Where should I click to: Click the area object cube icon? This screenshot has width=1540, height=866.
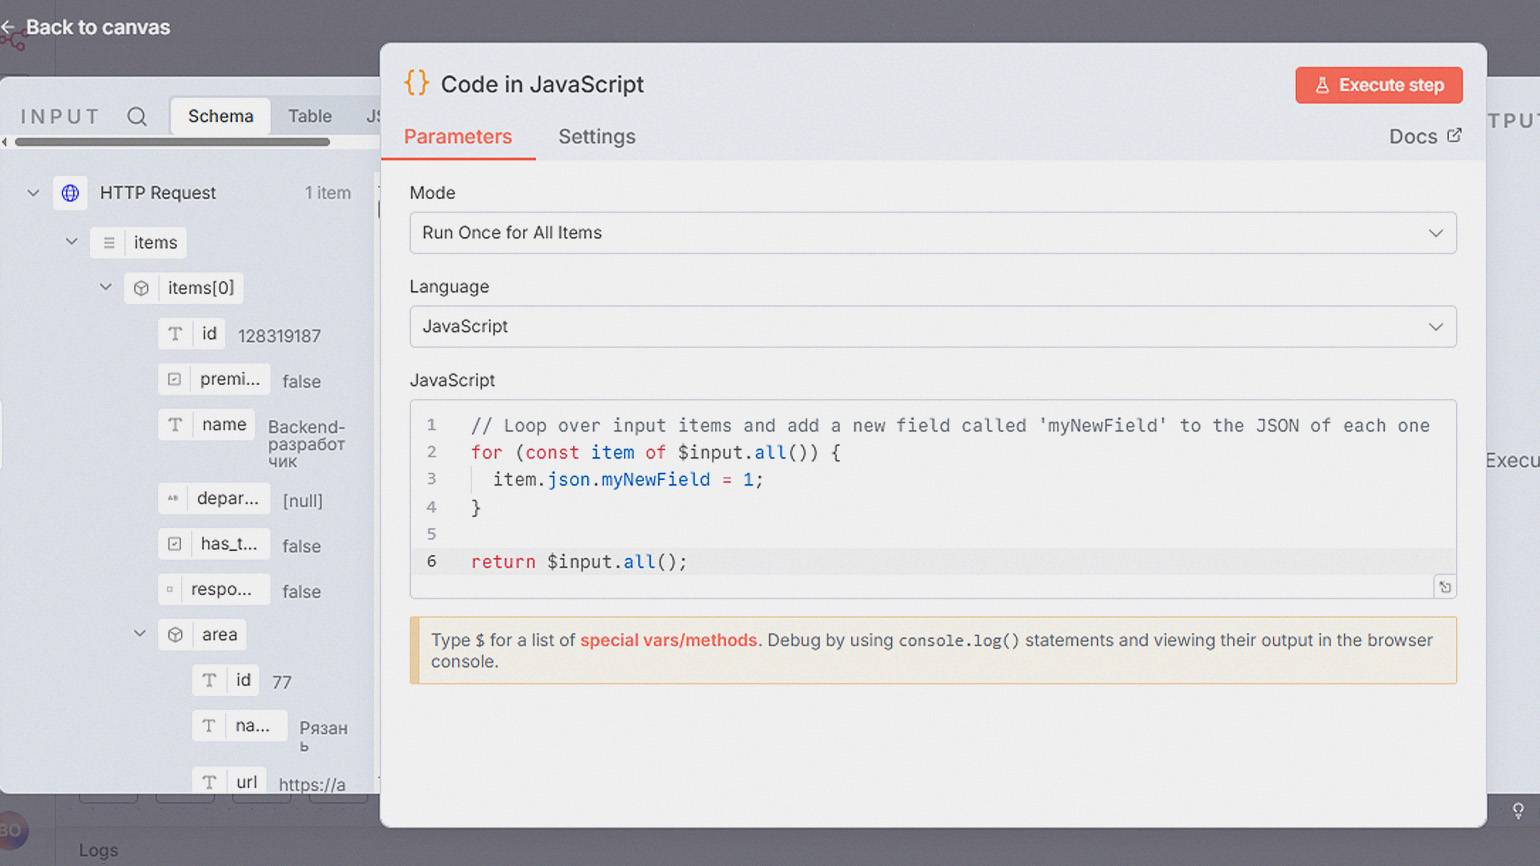click(x=176, y=635)
